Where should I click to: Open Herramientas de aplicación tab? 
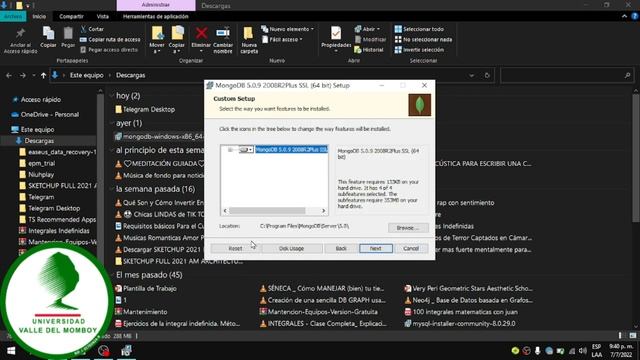coord(156,16)
